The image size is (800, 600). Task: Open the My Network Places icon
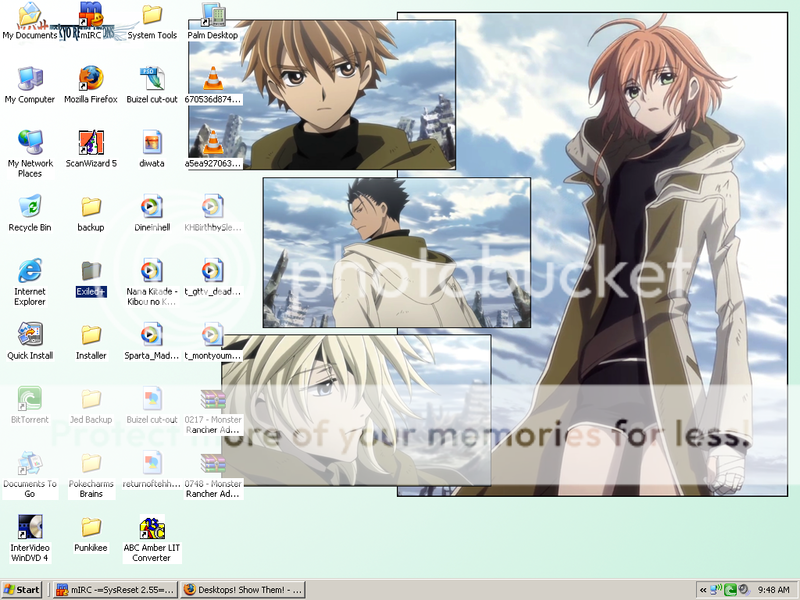click(30, 154)
